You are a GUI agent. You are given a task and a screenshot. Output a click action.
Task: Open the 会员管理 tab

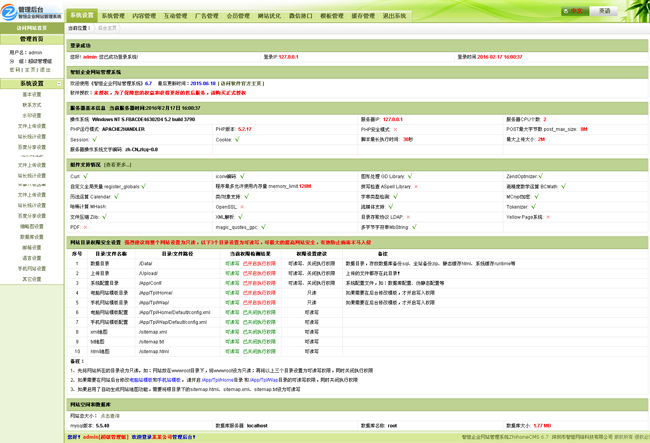pos(238,16)
